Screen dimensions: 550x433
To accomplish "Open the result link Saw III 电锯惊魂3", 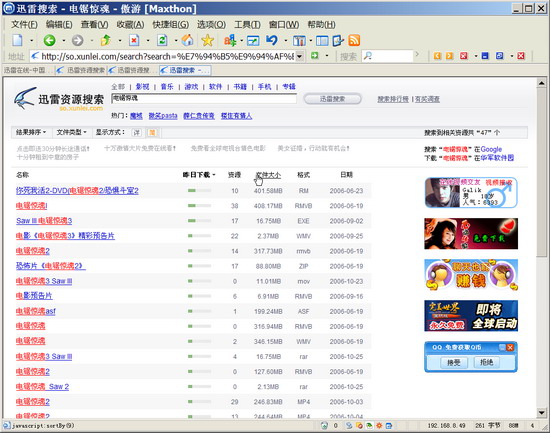I will pyautogui.click(x=44, y=221).
